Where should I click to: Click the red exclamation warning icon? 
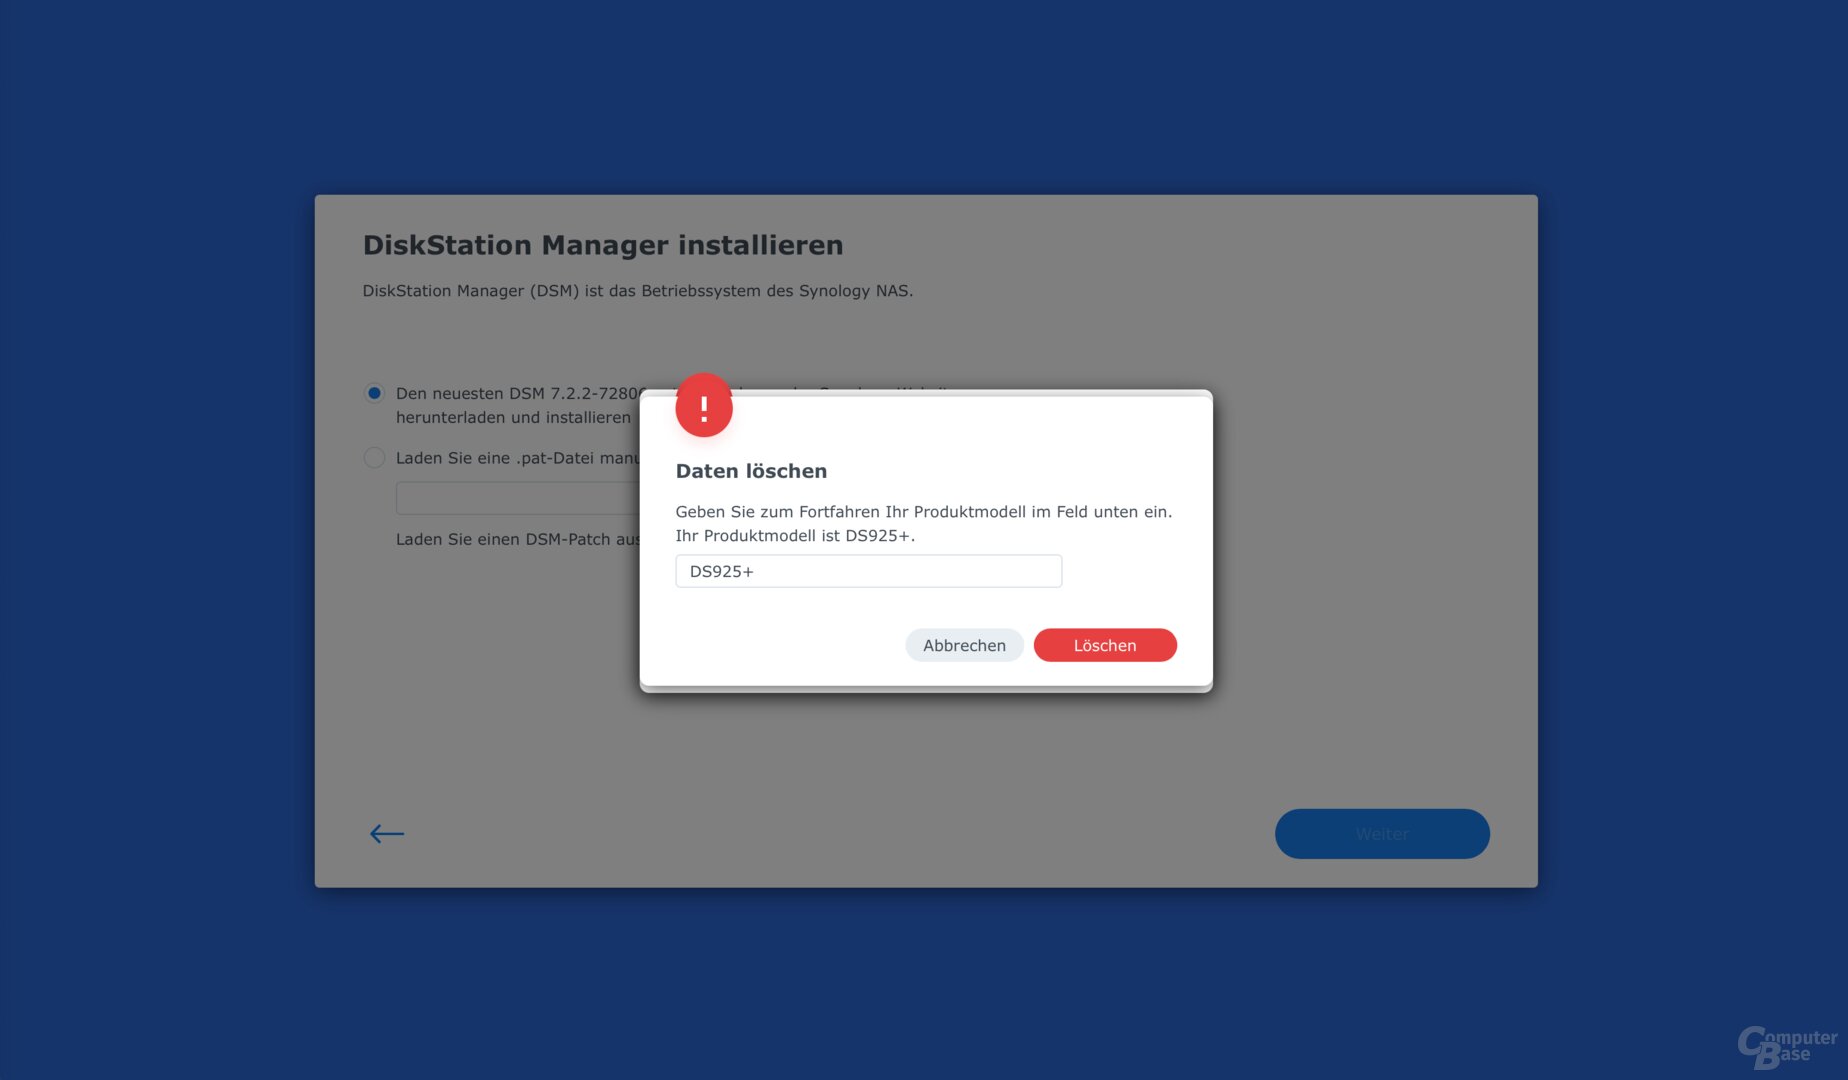(704, 406)
